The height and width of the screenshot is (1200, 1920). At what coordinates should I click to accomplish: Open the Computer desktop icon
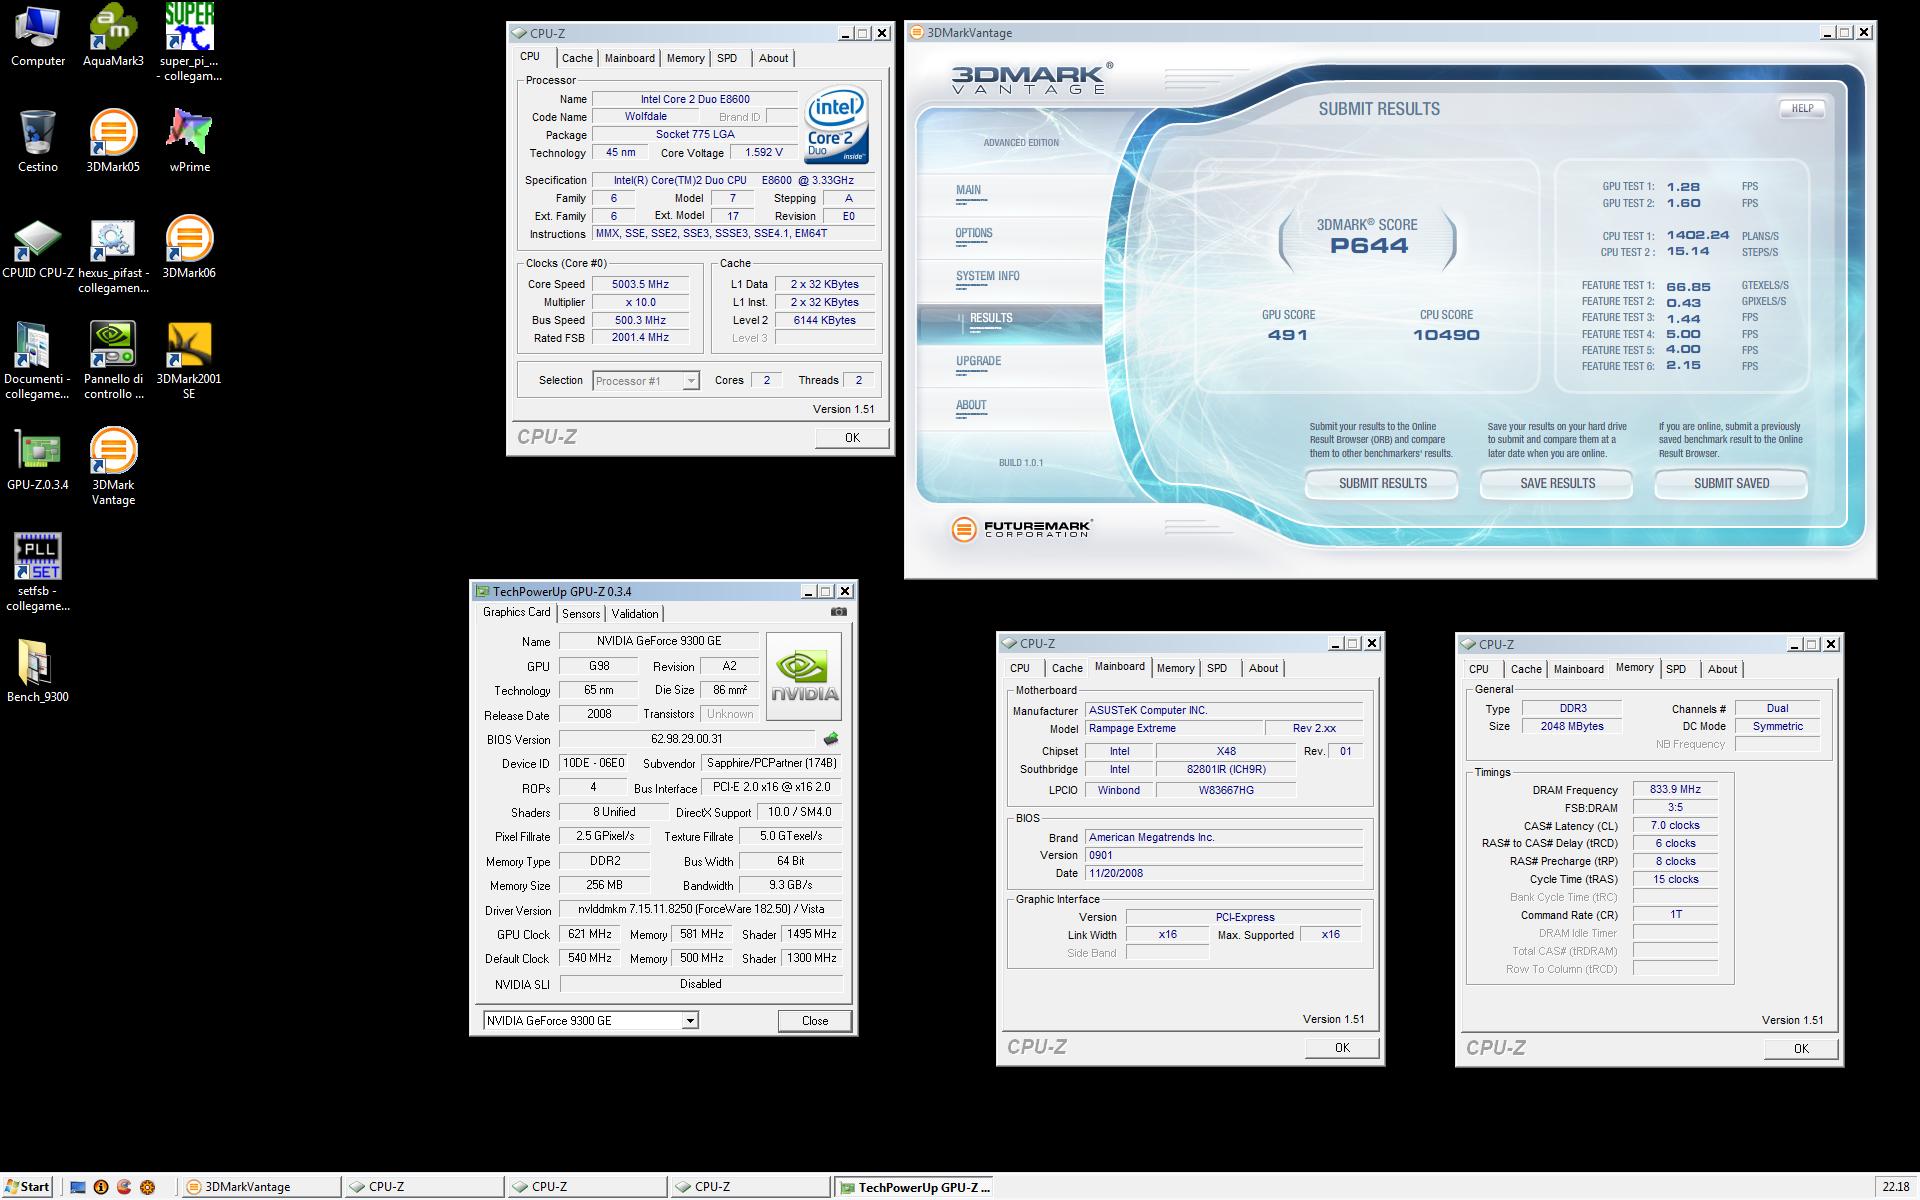(x=37, y=37)
